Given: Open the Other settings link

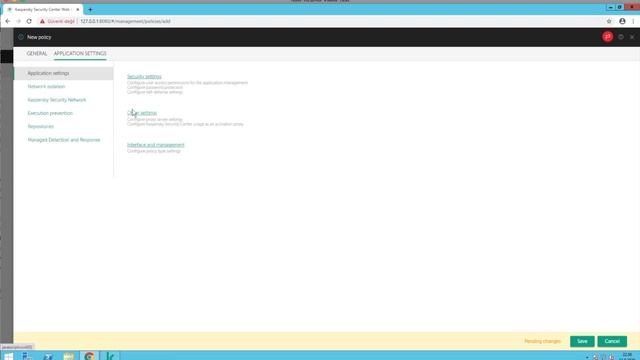Looking at the screenshot, I should click(x=142, y=113).
